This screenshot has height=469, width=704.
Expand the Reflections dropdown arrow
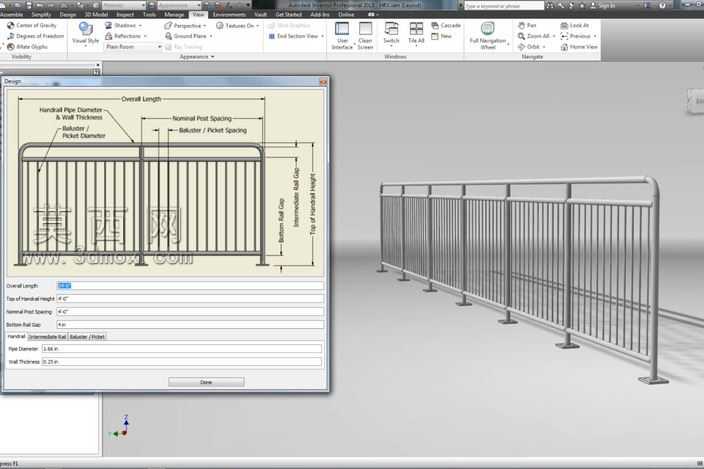pos(145,36)
